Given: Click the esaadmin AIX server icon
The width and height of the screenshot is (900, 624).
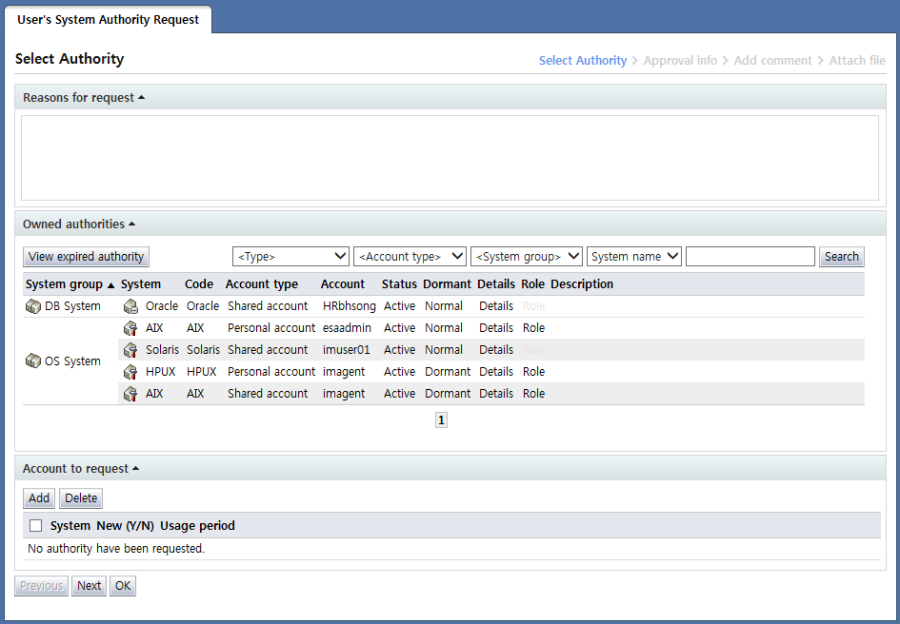Looking at the screenshot, I should (x=130, y=328).
